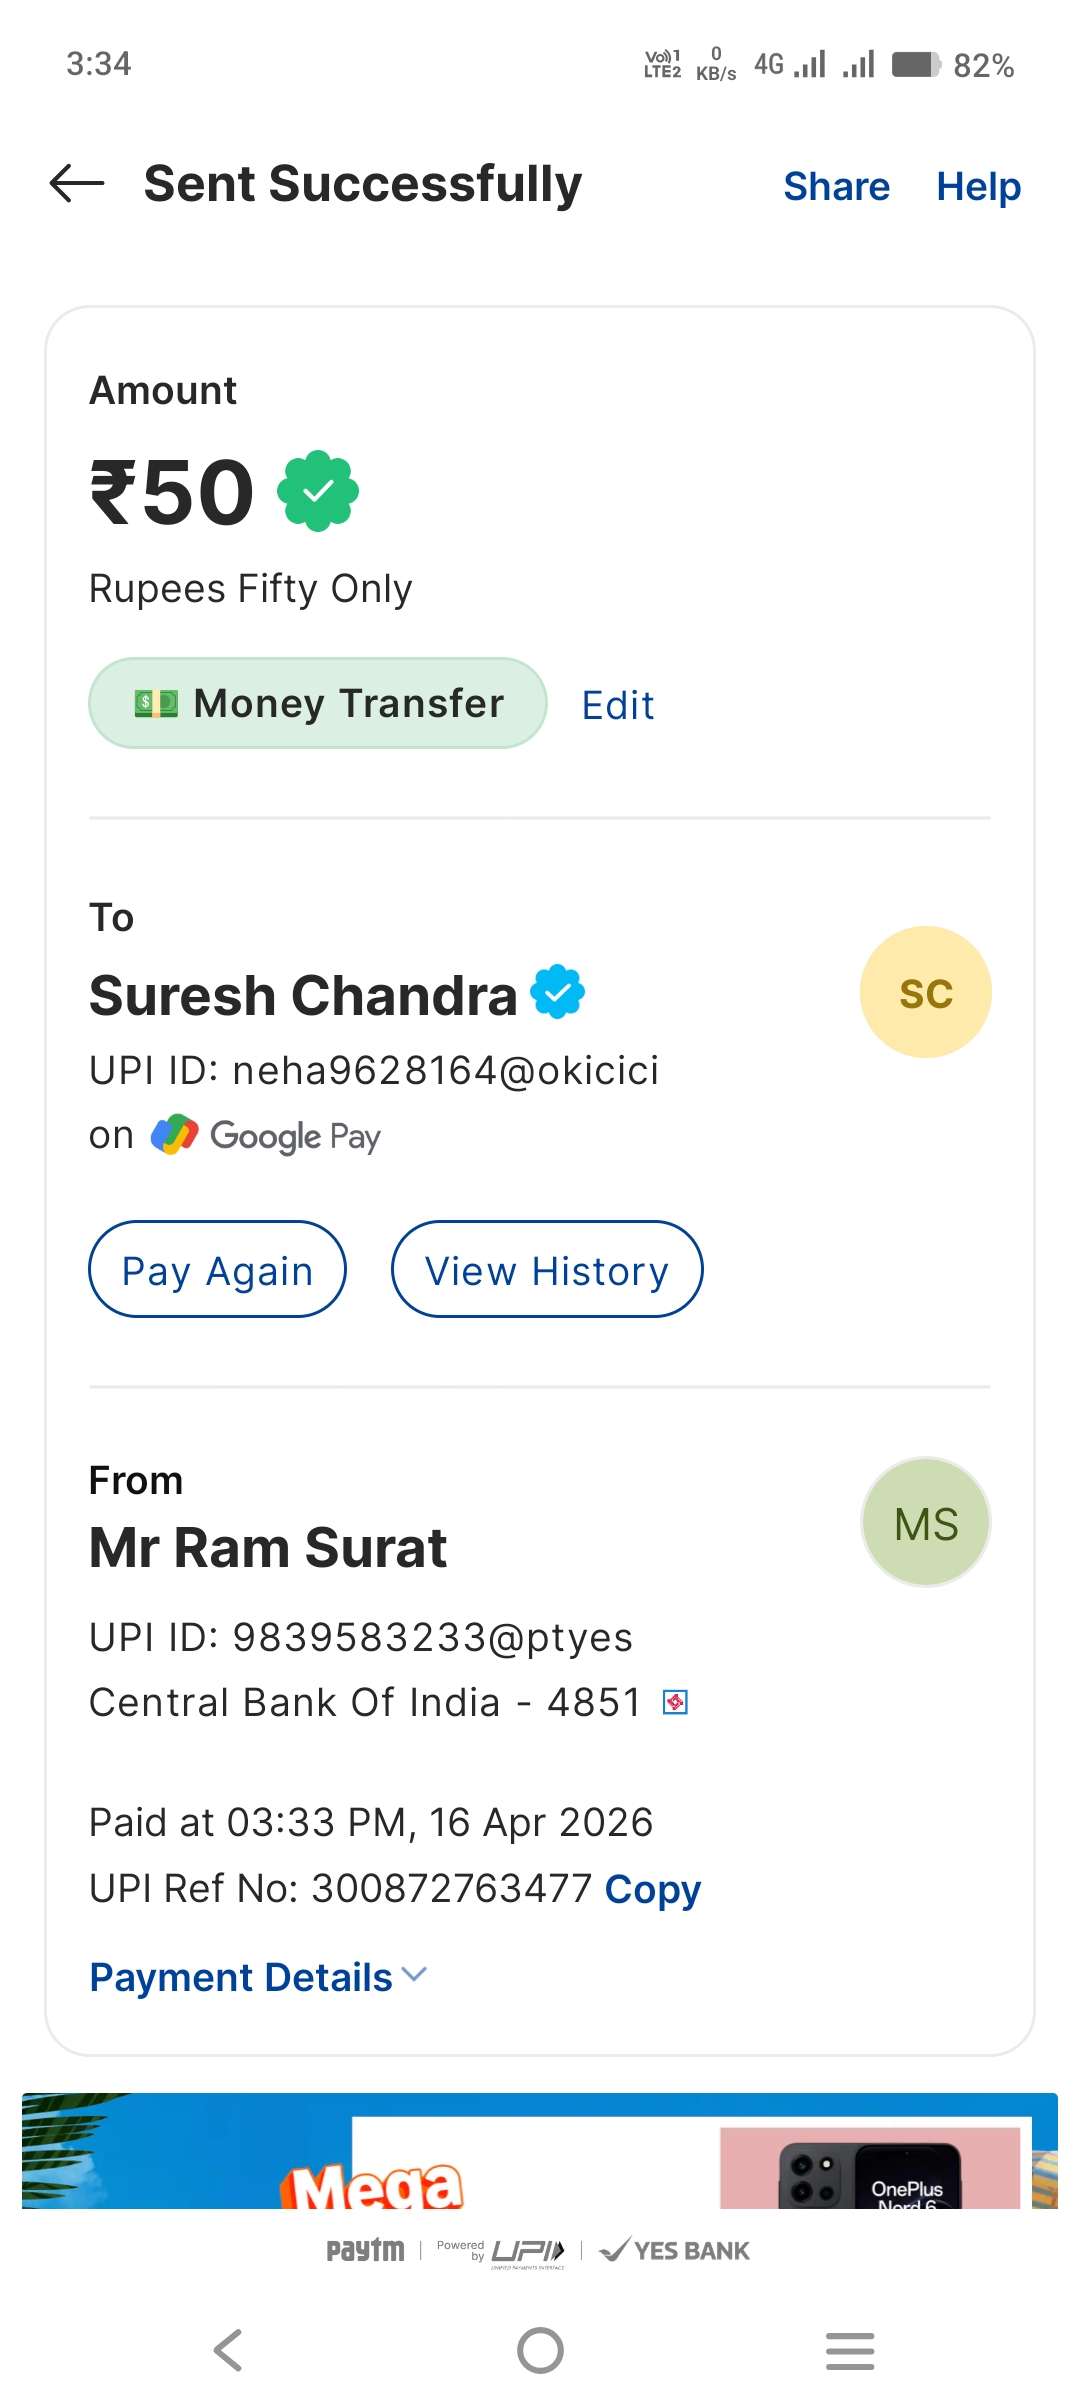Open the Android recent apps menu

849,2350
